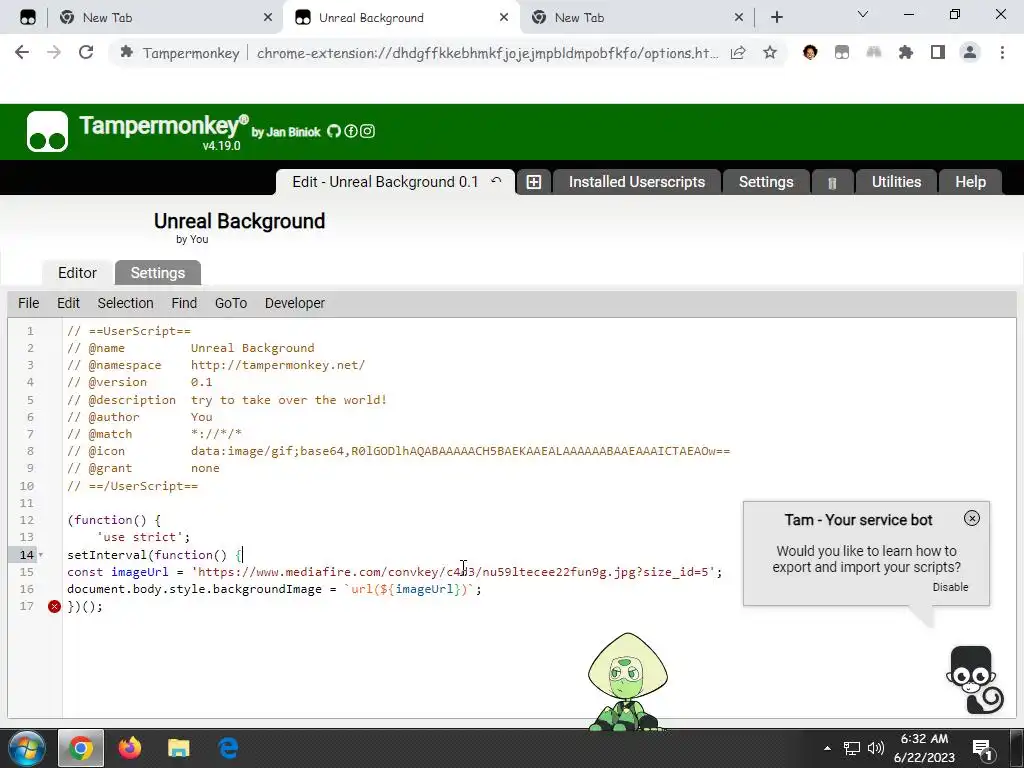Share this page icon in address bar
This screenshot has height=768, width=1024.
click(x=738, y=53)
